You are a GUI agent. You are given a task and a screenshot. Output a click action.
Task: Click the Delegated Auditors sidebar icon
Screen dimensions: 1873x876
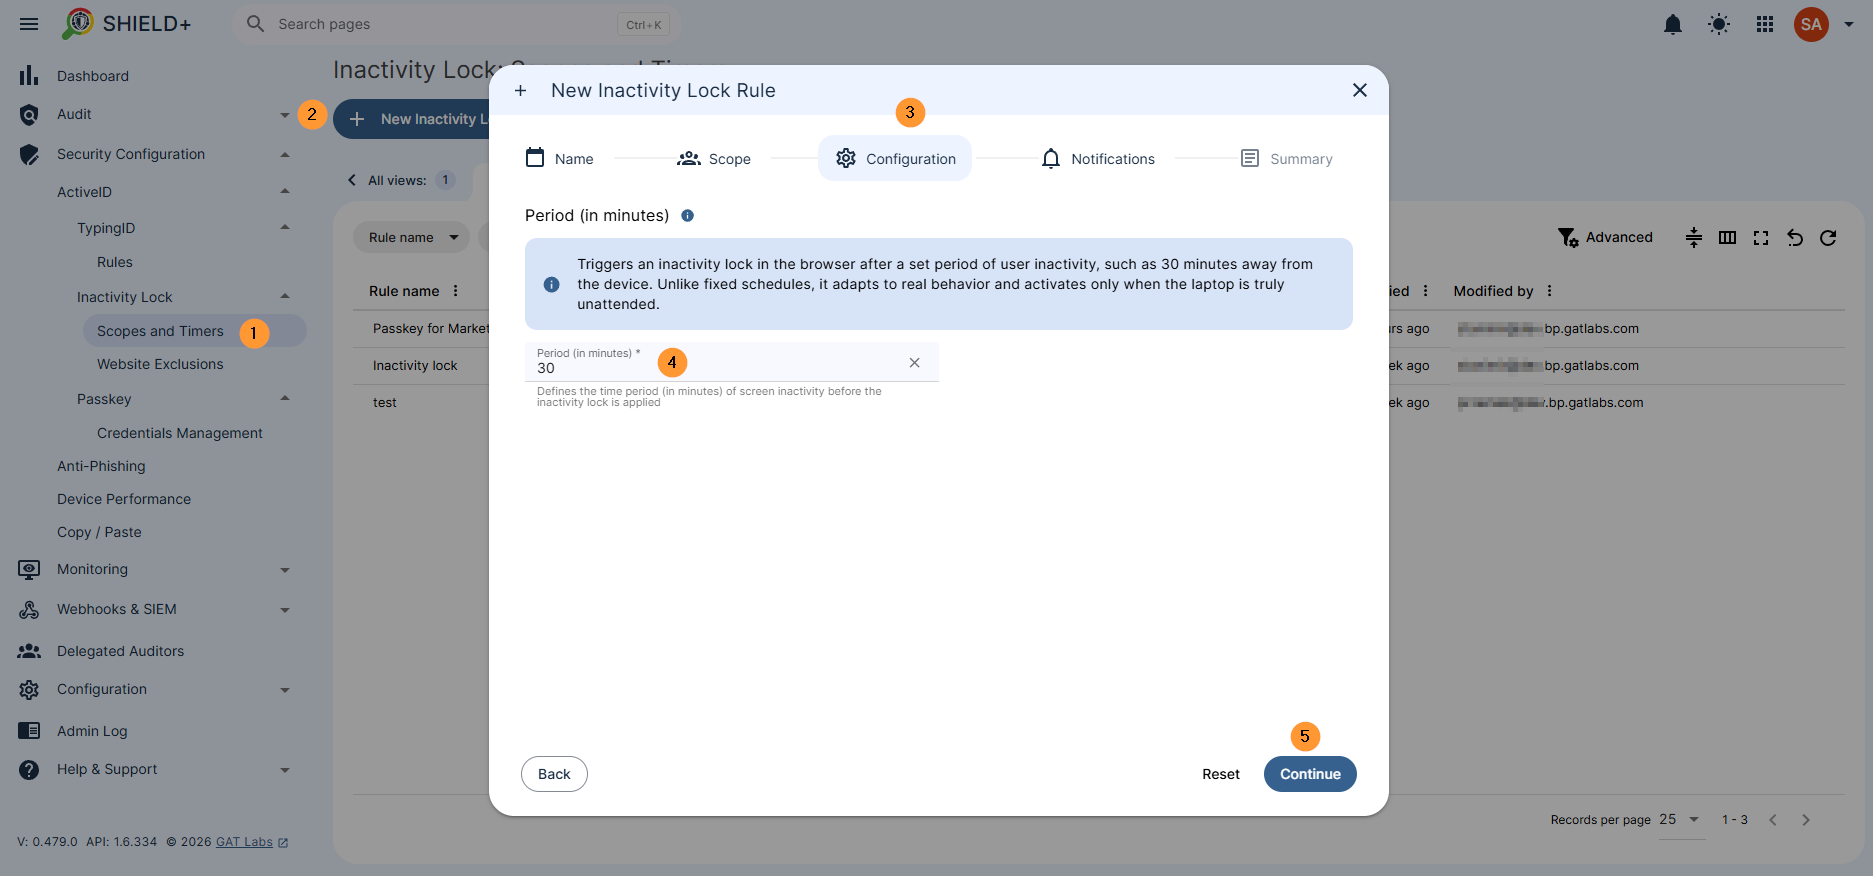(29, 651)
